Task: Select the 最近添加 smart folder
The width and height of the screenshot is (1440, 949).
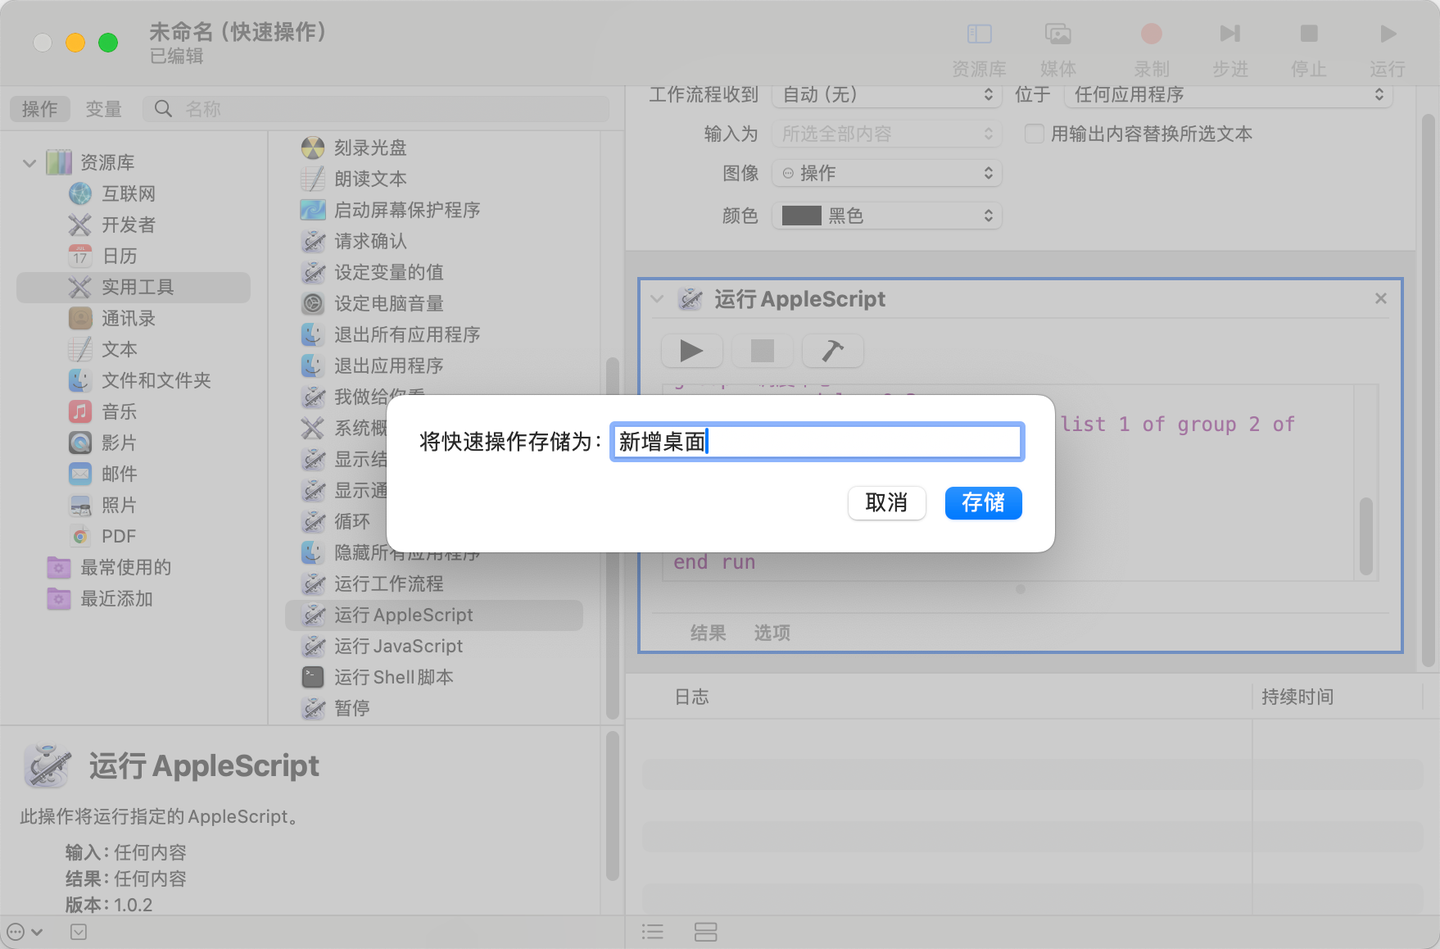Action: (116, 598)
